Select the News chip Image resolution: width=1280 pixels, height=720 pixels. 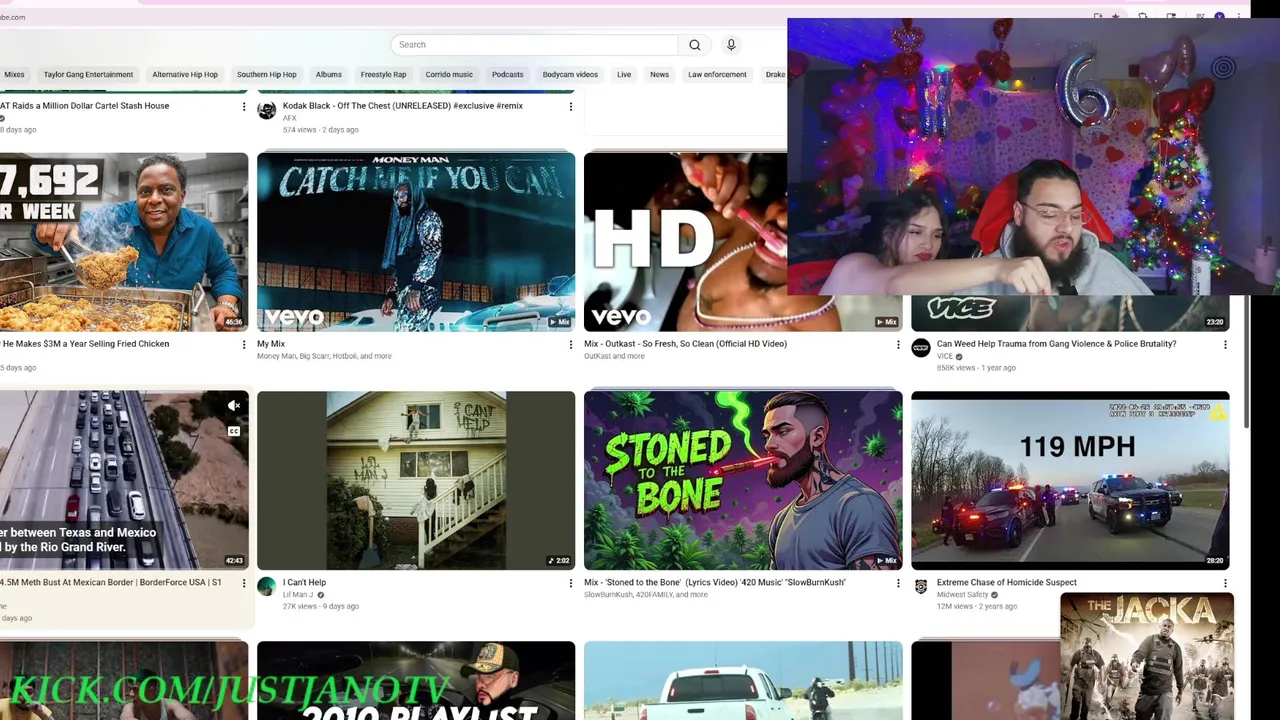click(659, 75)
